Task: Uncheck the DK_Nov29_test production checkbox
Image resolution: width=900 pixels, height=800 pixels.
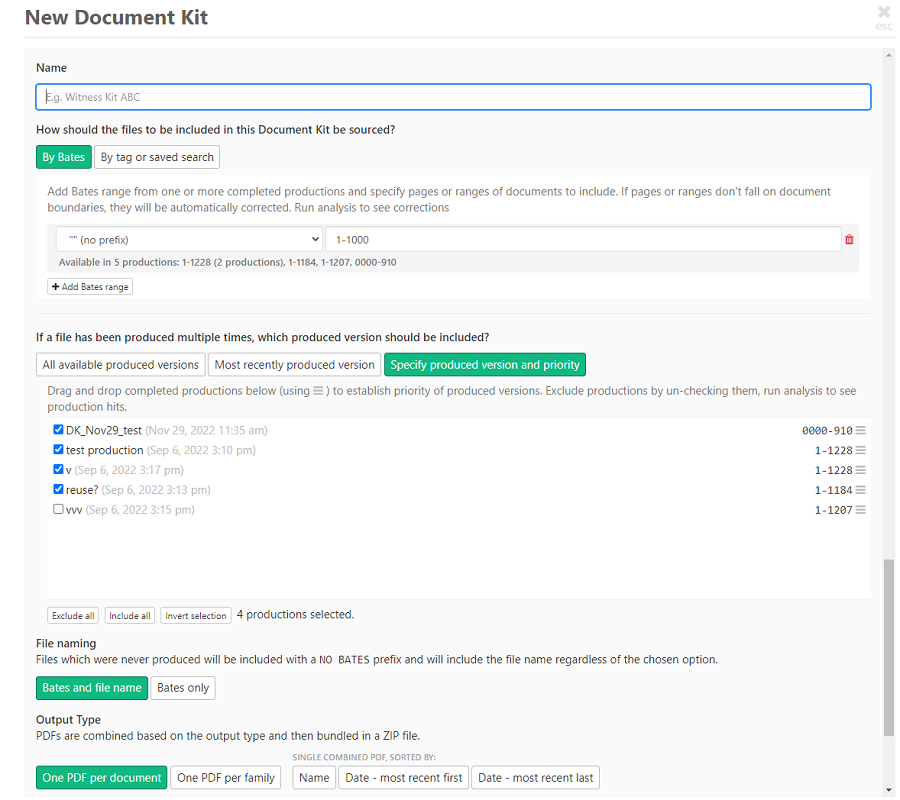Action: 58,430
